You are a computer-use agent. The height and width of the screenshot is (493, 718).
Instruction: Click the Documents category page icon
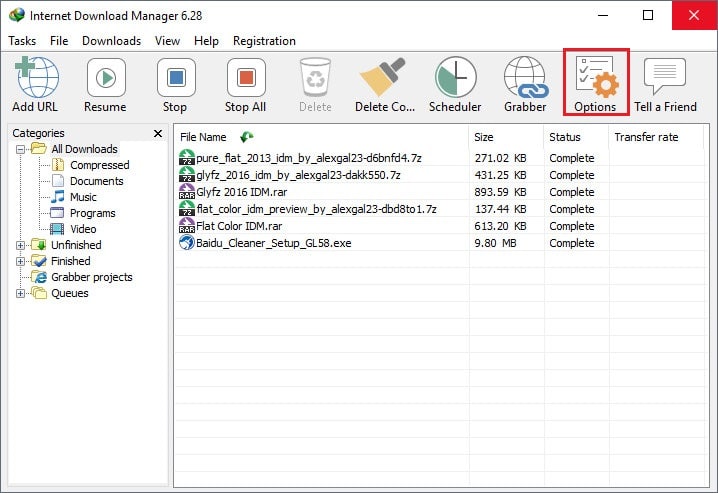[58, 180]
